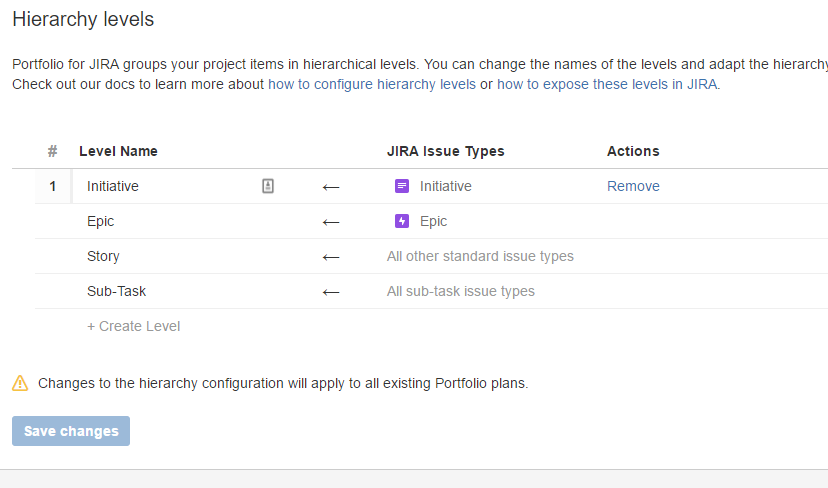Click the arrow icon in Sub-Task row

(x=331, y=292)
